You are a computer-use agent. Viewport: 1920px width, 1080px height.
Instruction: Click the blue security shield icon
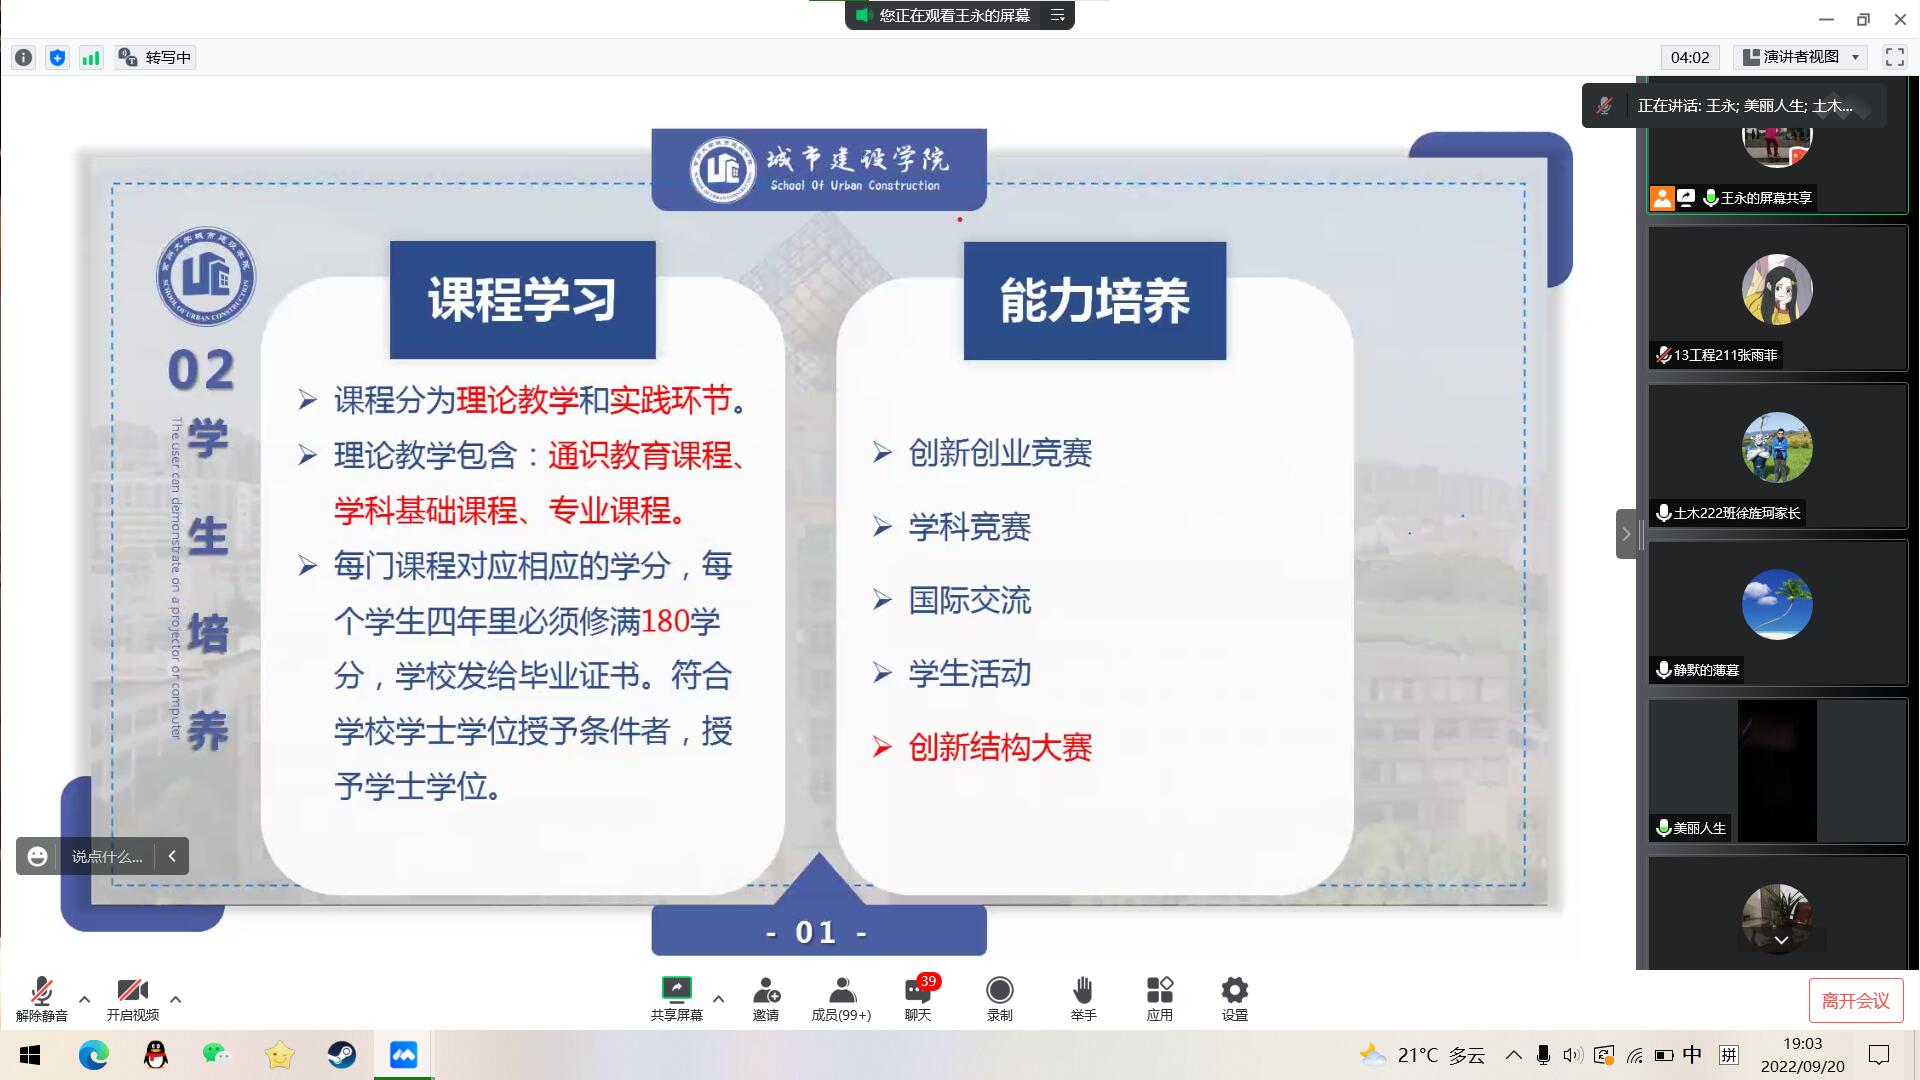[x=57, y=57]
